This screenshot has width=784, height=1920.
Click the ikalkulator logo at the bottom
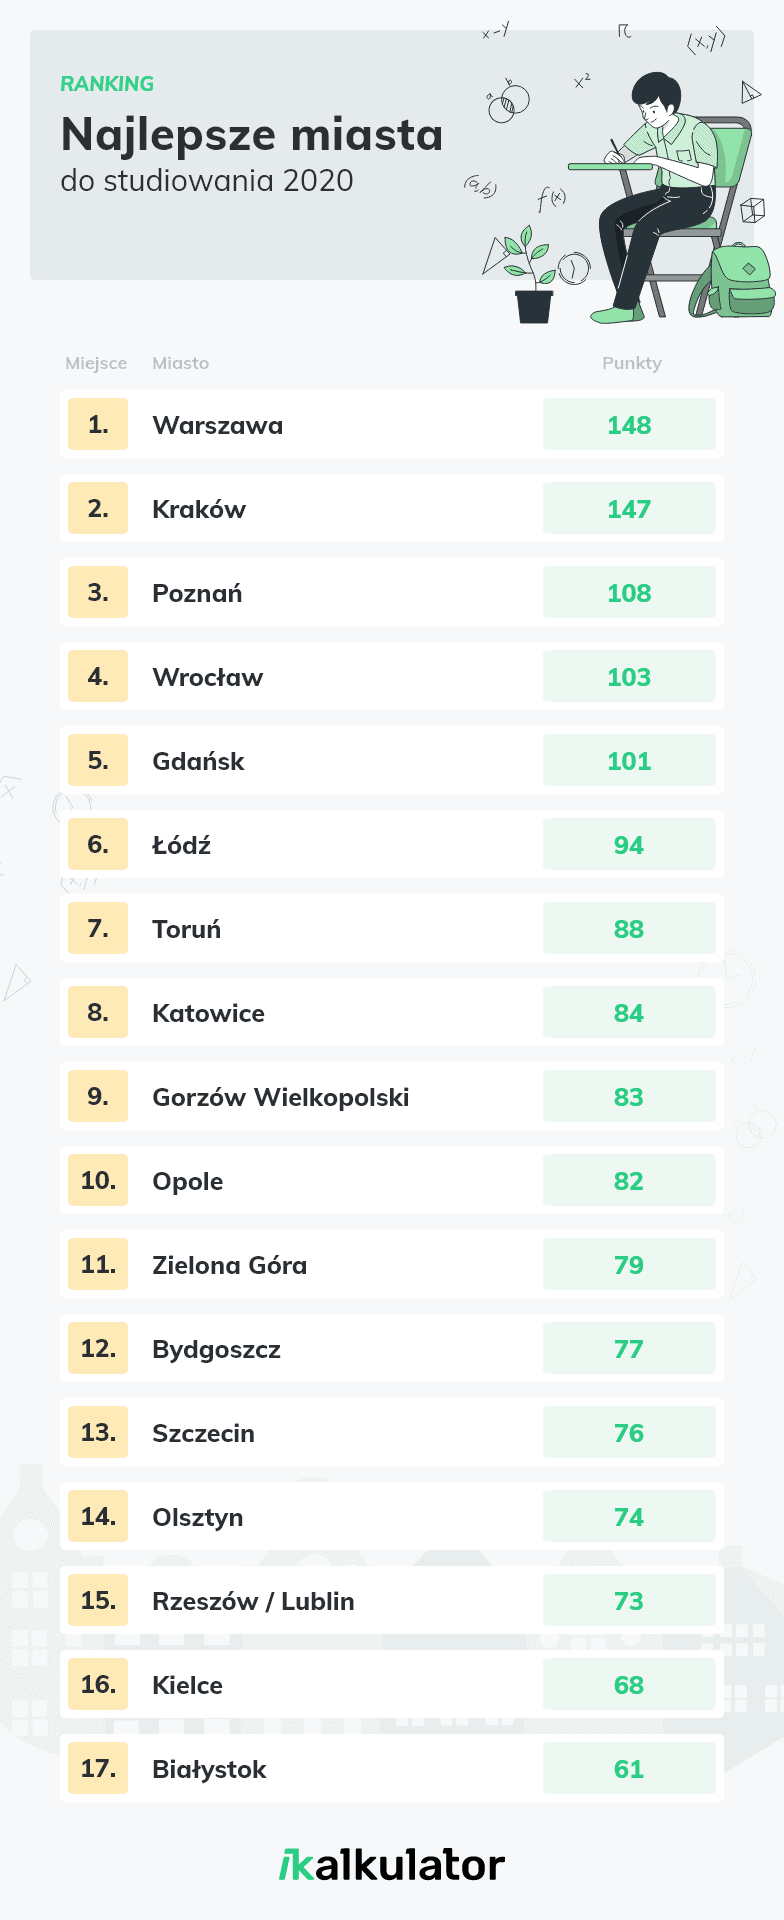pyautogui.click(x=392, y=1865)
